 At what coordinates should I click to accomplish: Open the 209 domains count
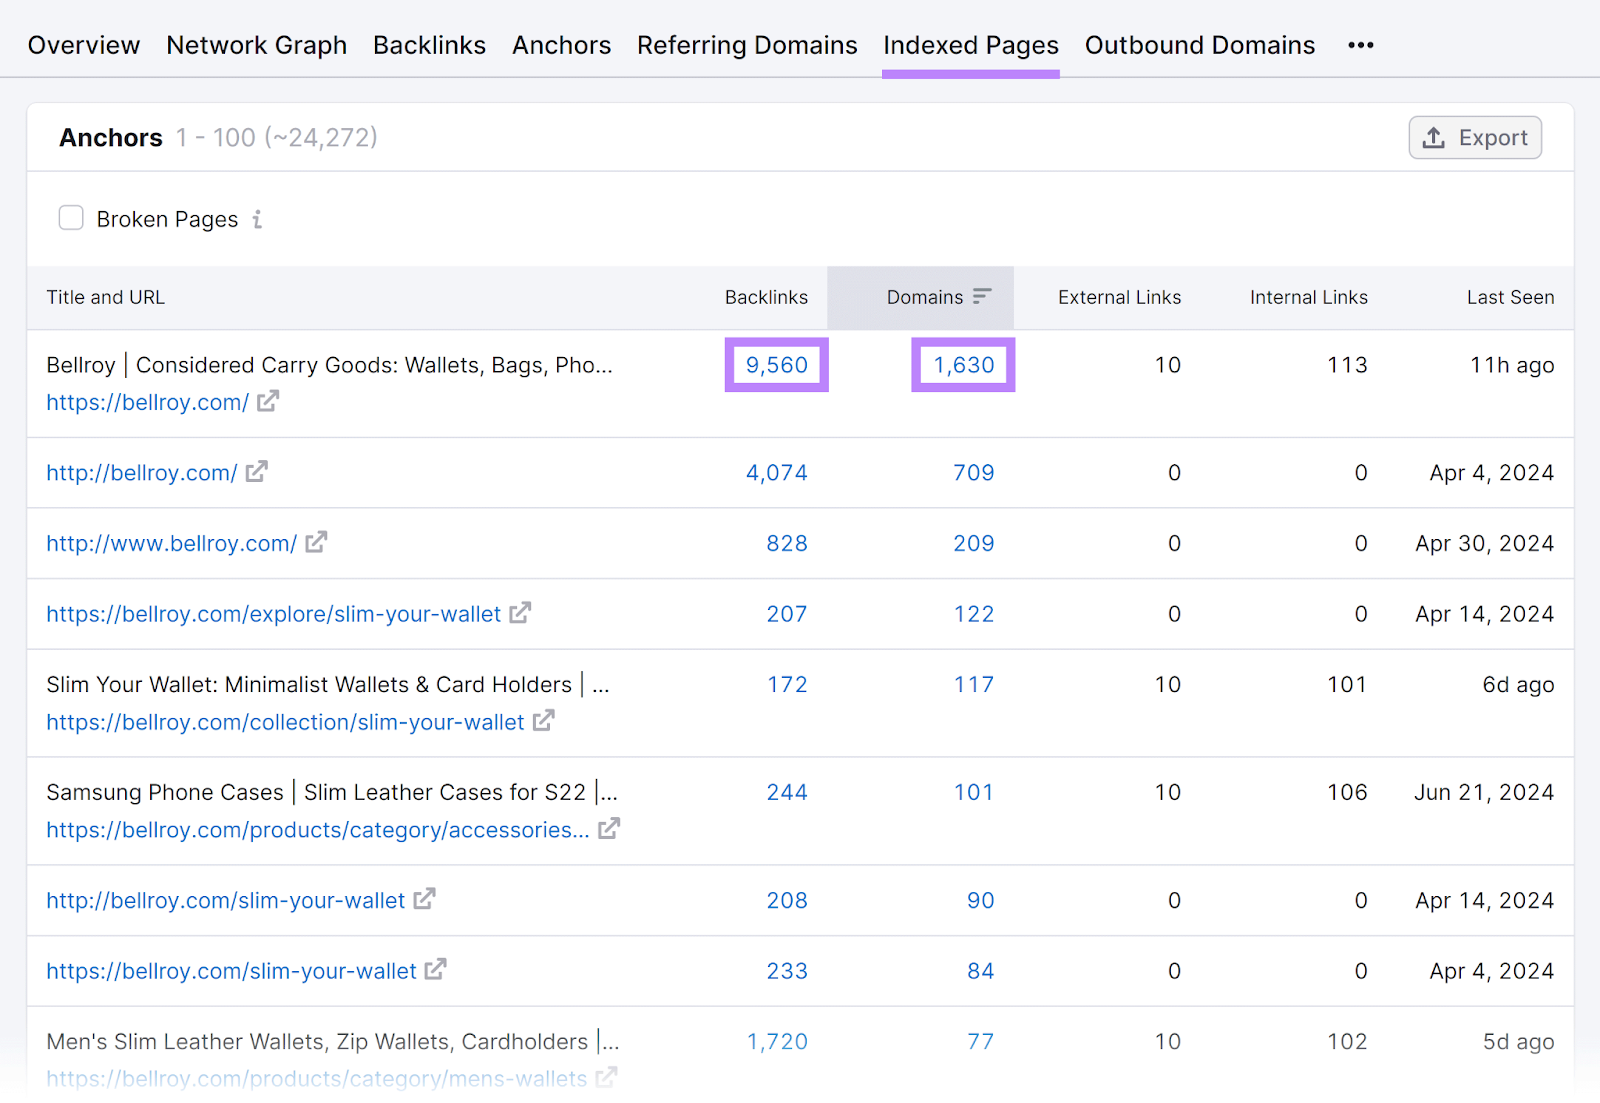coord(973,543)
